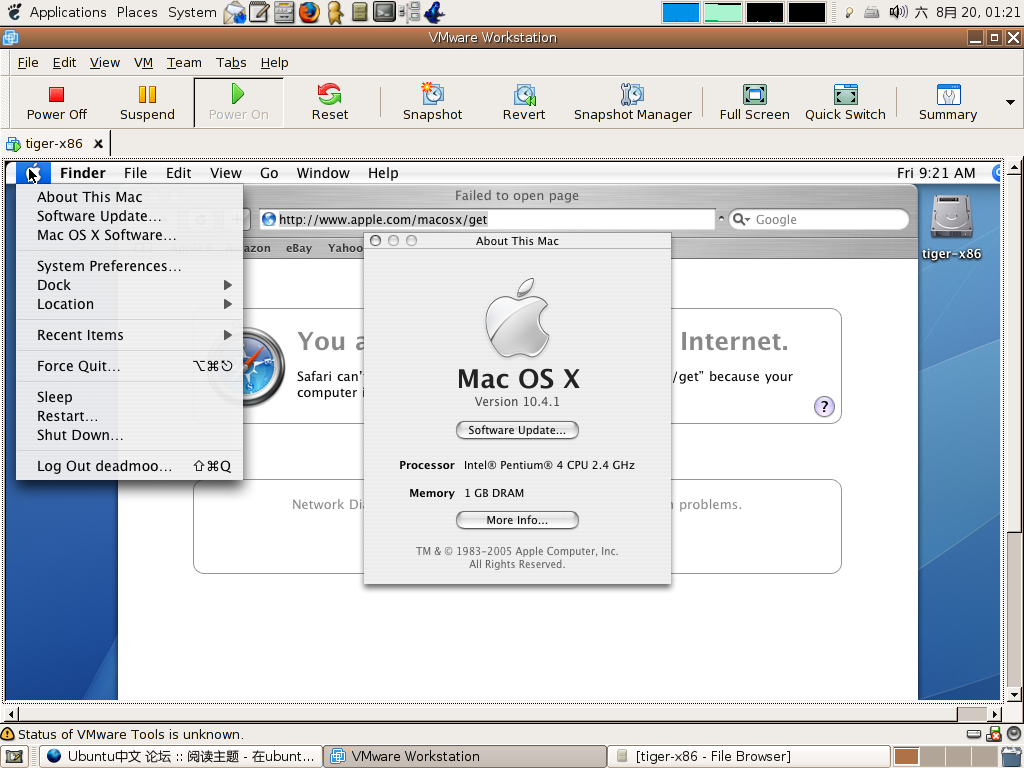1024x768 pixels.
Task: Open the VMware View menu
Action: coord(104,63)
